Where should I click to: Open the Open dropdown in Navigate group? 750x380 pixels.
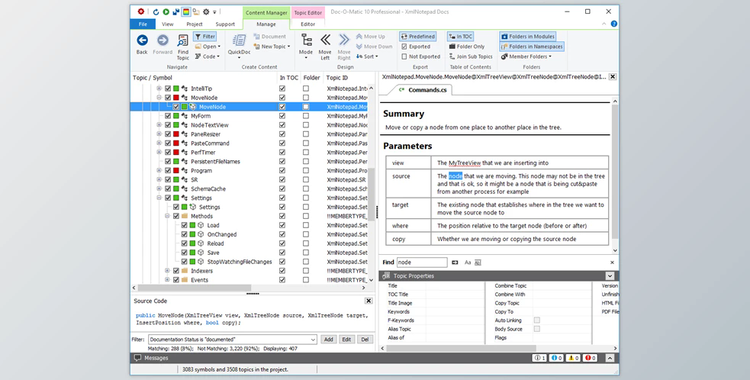[208, 46]
